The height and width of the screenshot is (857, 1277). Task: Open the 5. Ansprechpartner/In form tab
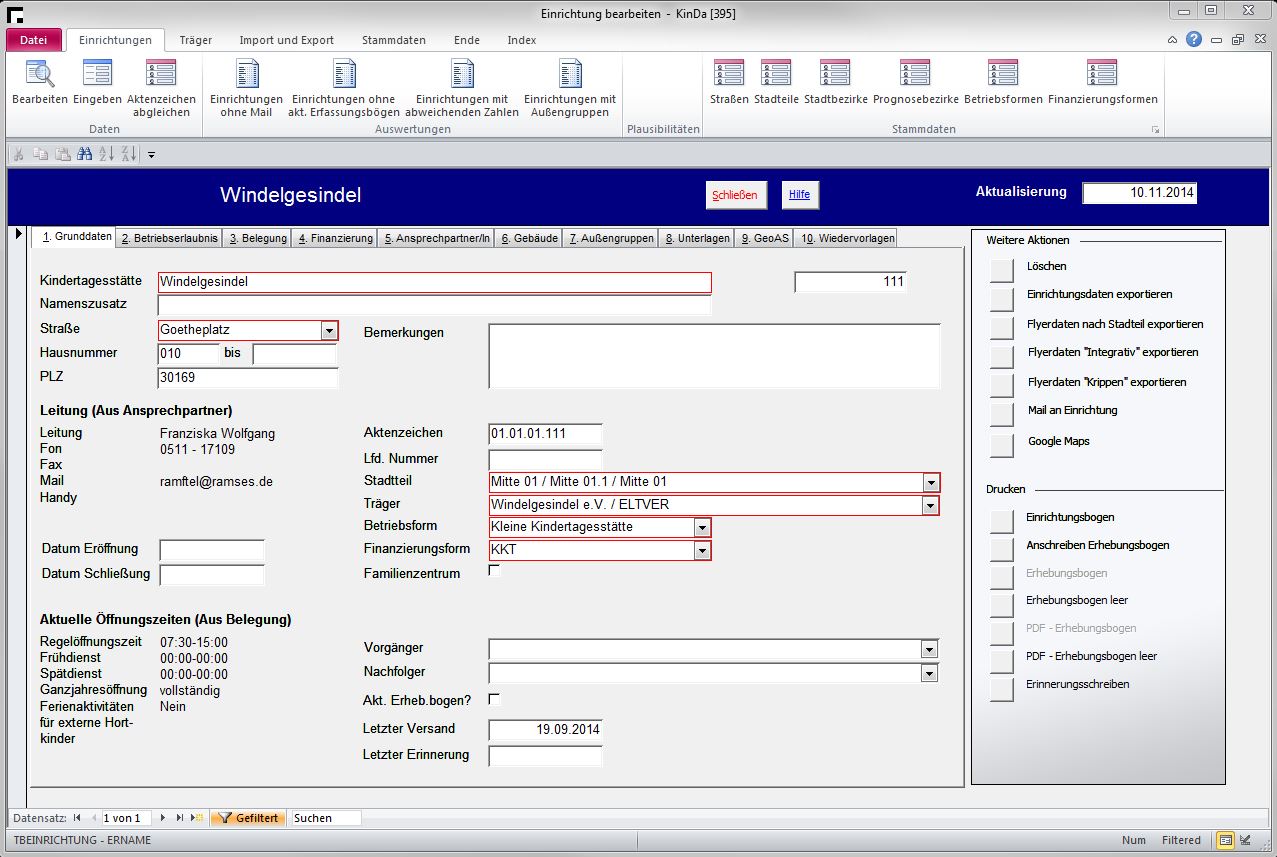[x=437, y=238]
